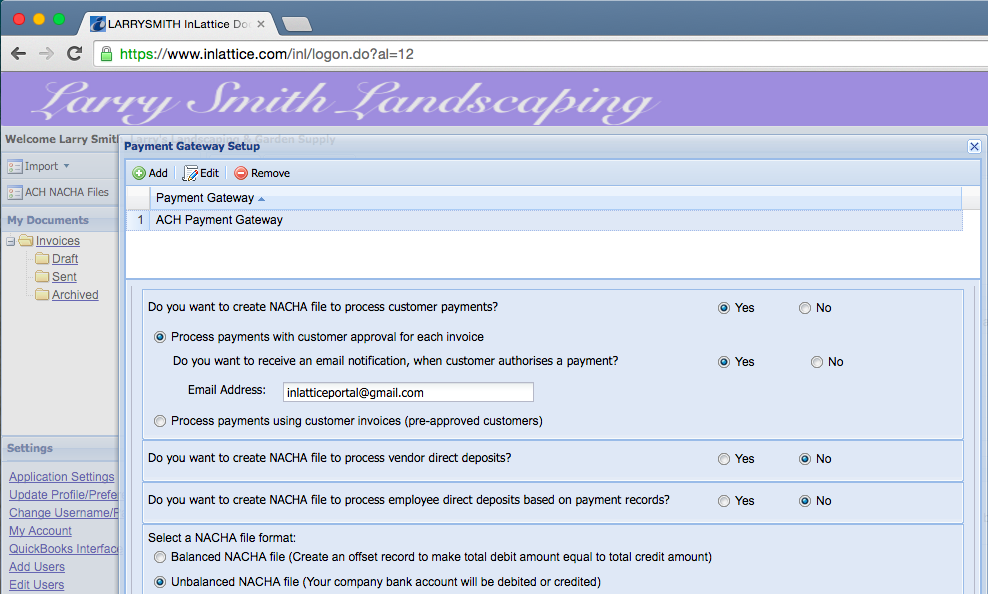
Task: Click the browser back arrow
Action: click(19, 54)
